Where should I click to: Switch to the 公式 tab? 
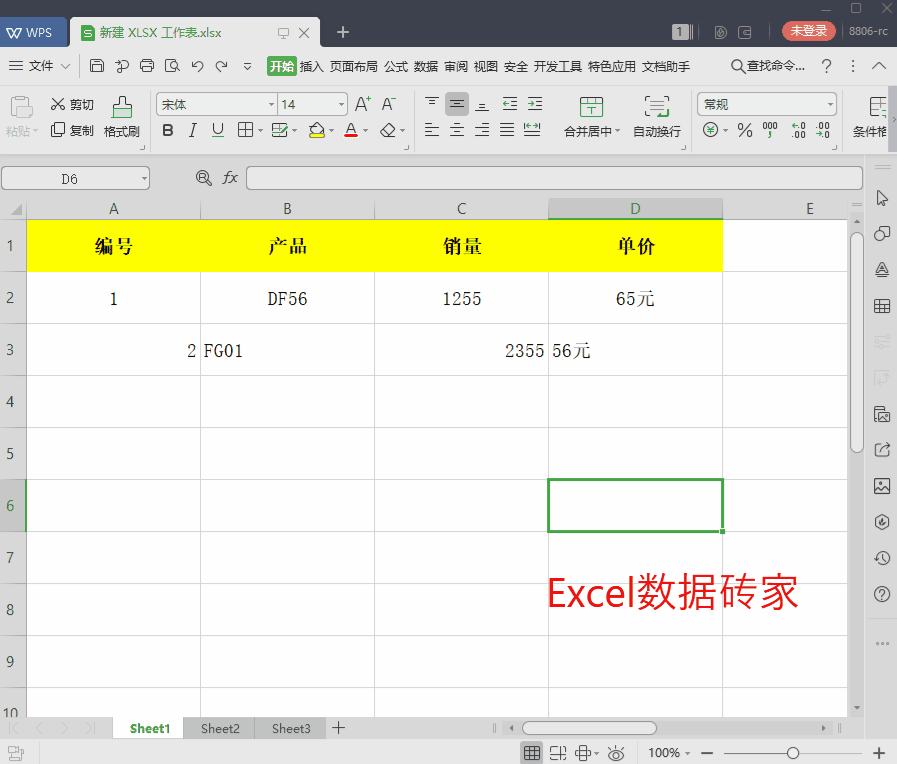(396, 66)
